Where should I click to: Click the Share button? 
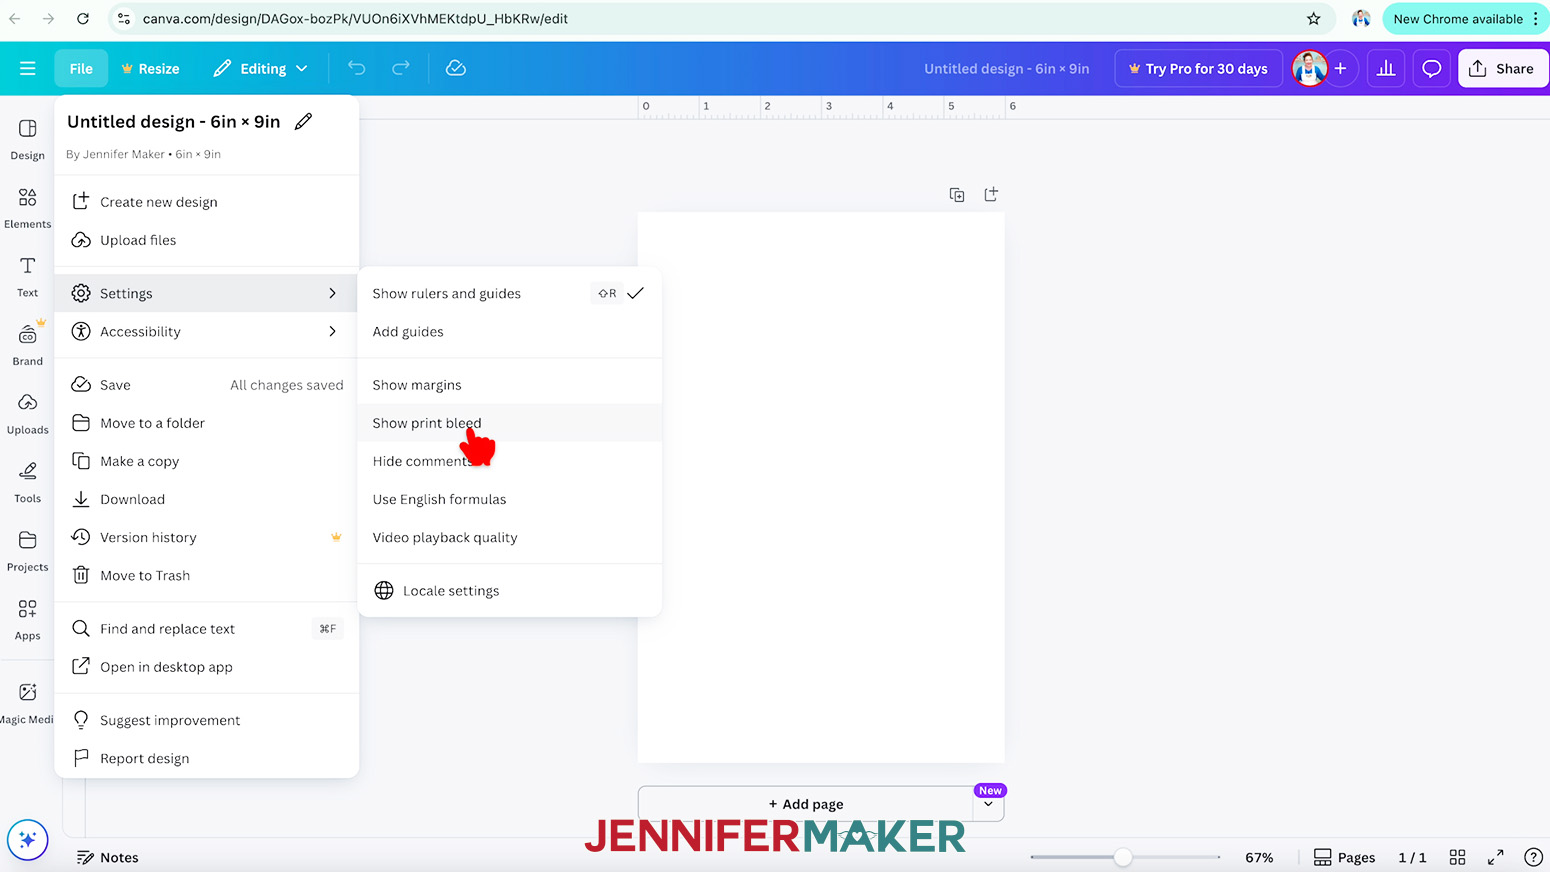click(x=1502, y=68)
